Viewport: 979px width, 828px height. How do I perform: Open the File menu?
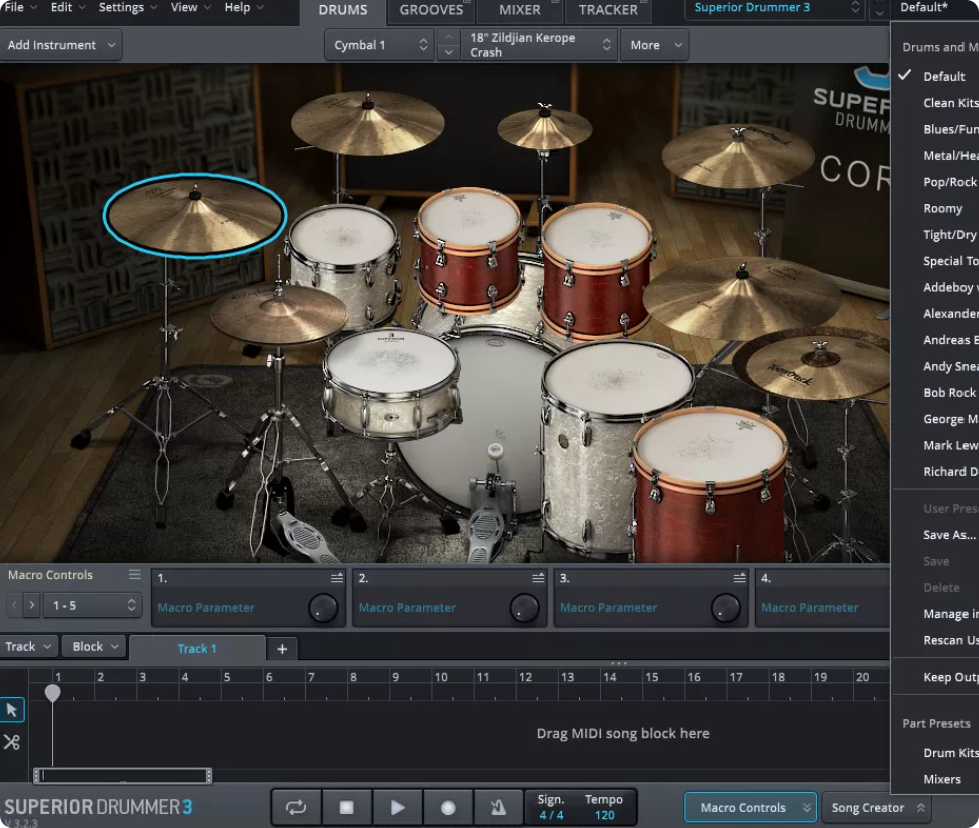pos(21,7)
